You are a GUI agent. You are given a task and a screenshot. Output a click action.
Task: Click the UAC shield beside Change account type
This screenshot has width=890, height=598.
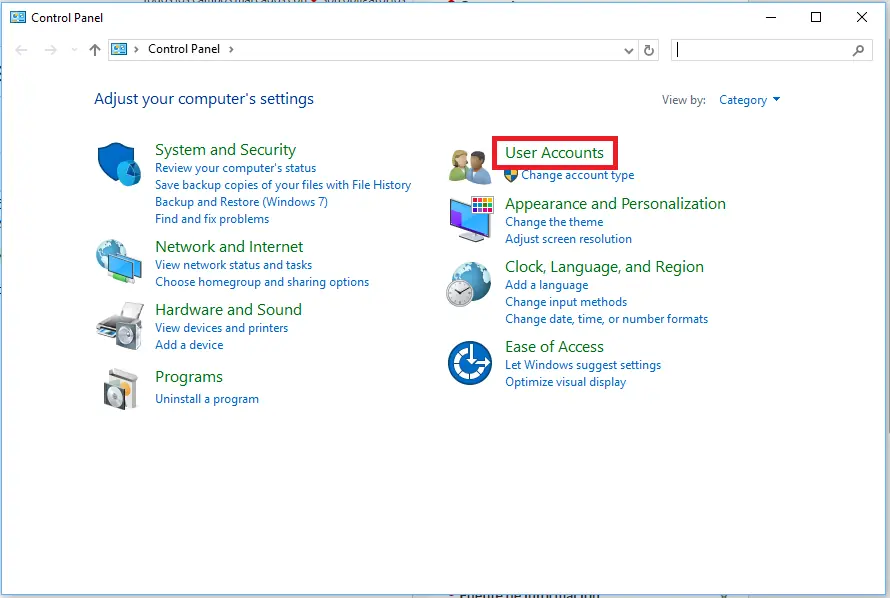coord(511,175)
